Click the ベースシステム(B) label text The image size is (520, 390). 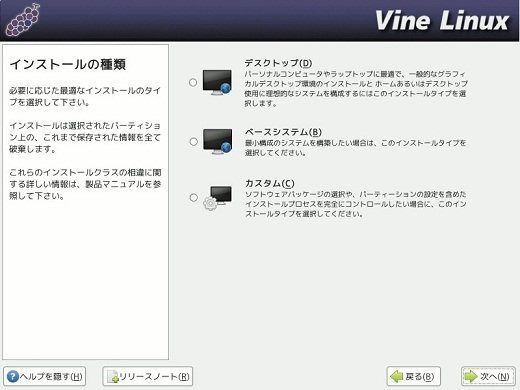click(x=283, y=132)
